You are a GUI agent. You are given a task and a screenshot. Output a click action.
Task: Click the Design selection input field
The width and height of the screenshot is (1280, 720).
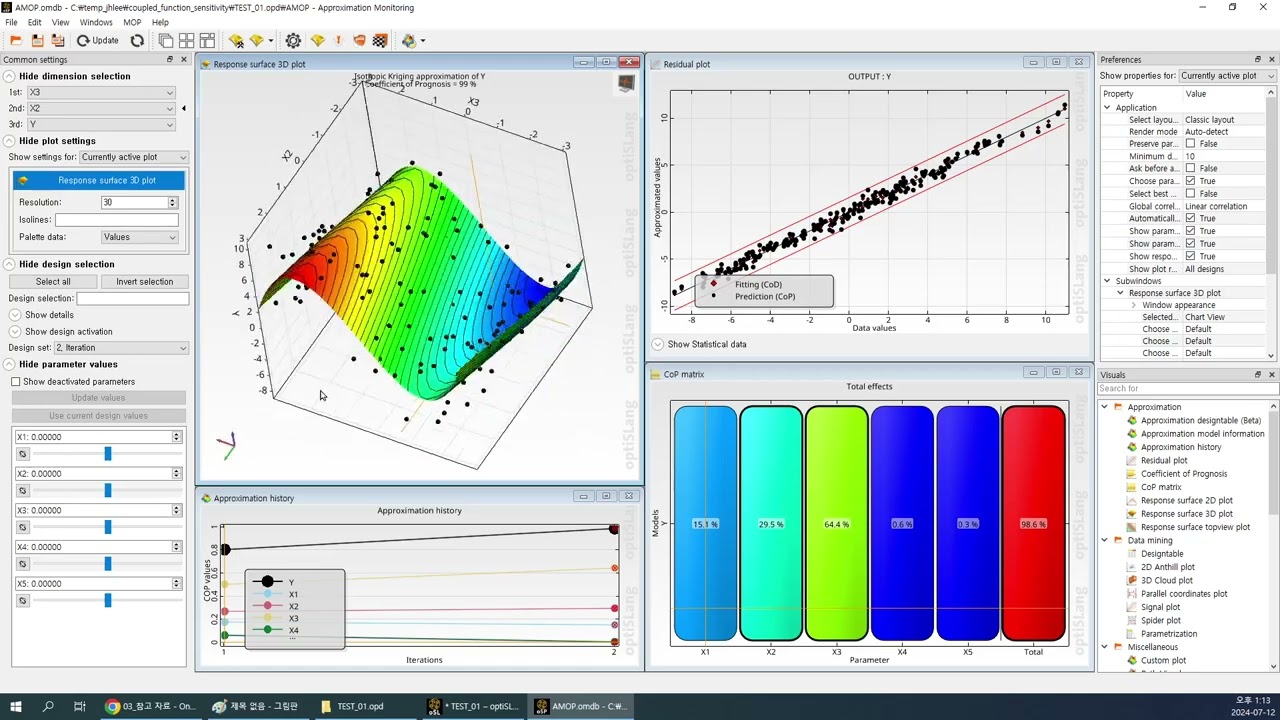133,298
